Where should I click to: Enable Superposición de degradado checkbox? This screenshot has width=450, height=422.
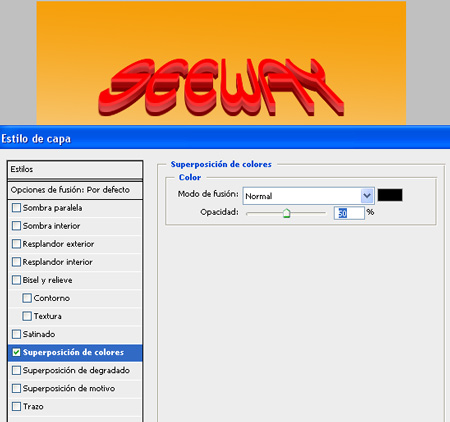point(16,370)
